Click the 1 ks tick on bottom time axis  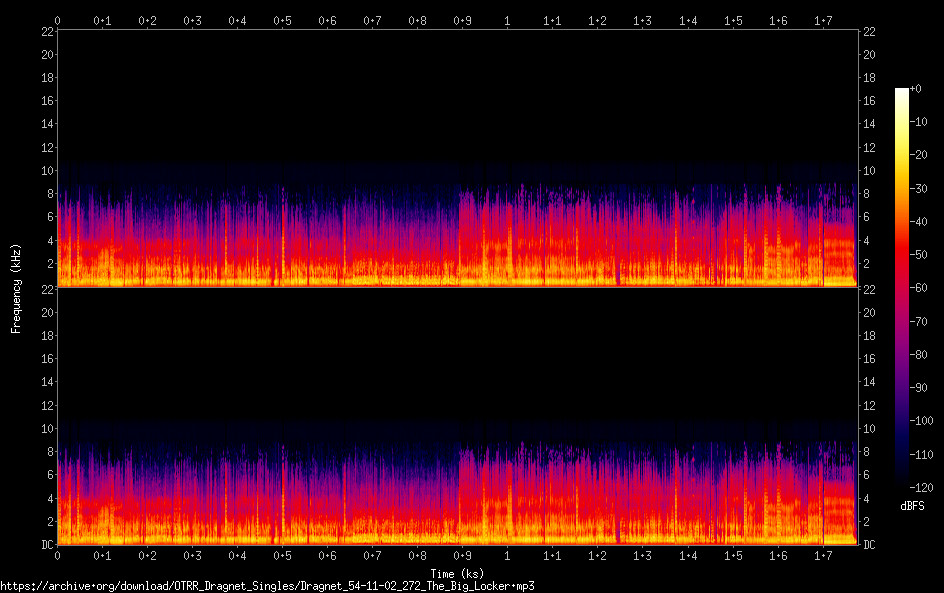pos(507,555)
